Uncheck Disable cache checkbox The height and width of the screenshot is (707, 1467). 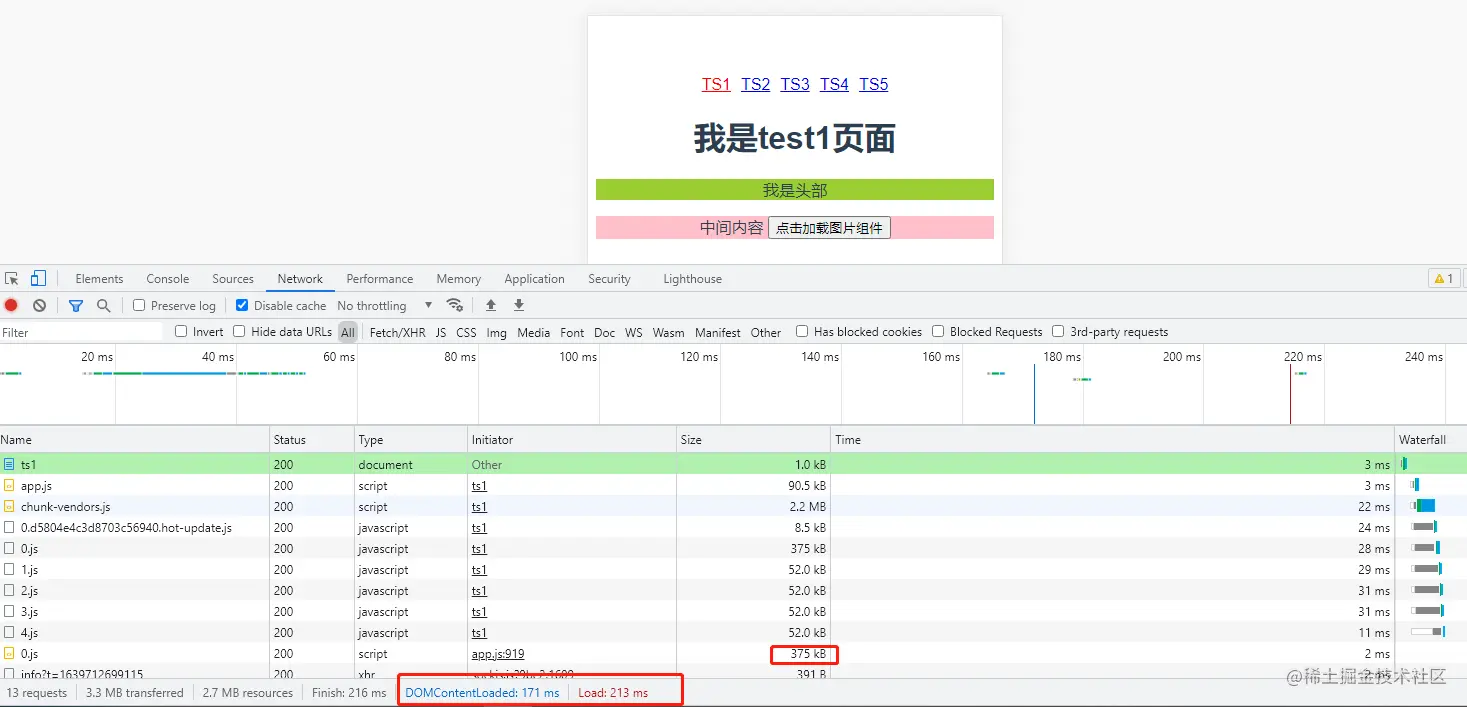pyautogui.click(x=242, y=305)
